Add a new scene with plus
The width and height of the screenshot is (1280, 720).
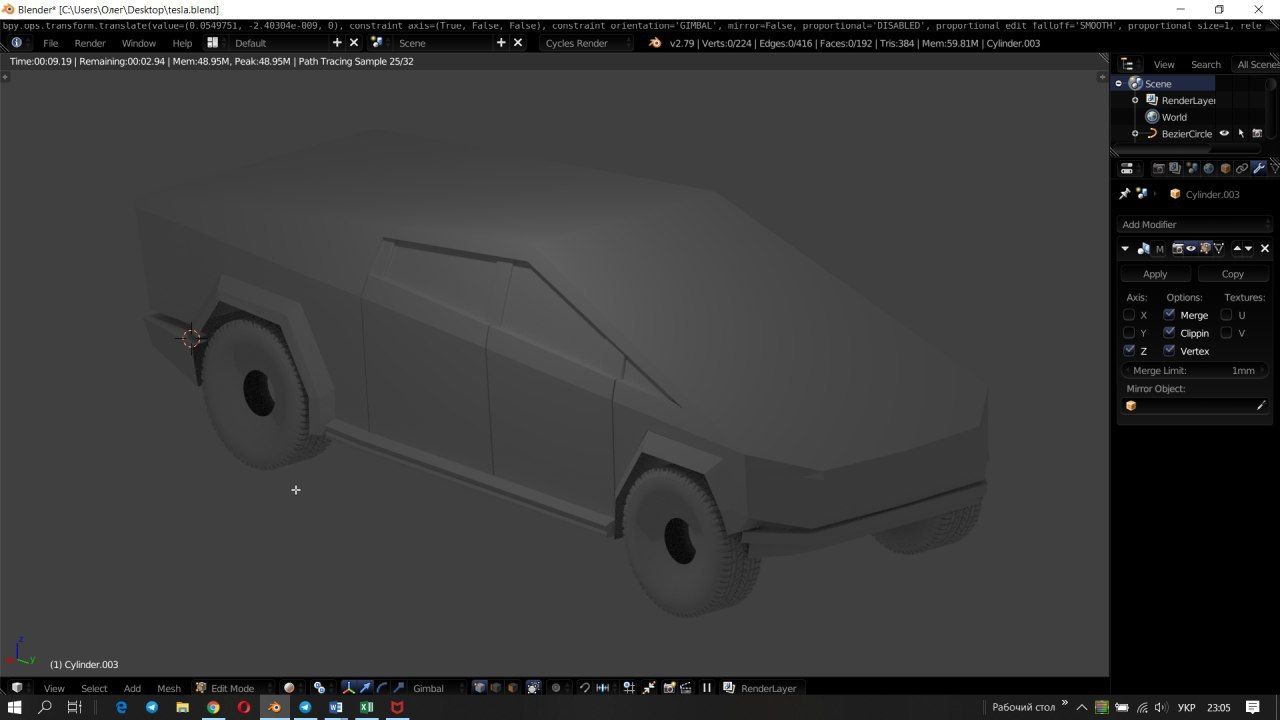coord(501,43)
